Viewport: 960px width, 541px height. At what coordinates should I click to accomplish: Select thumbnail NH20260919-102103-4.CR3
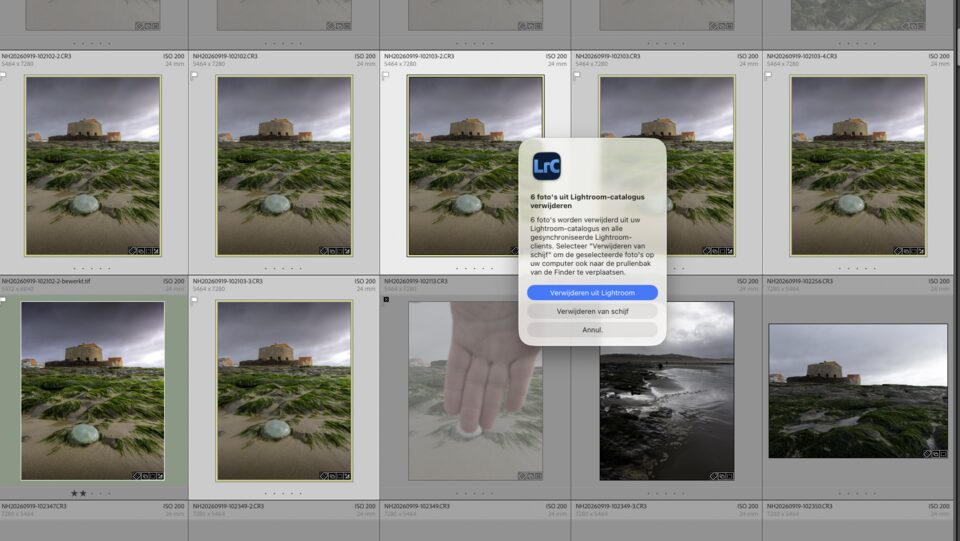[858, 165]
